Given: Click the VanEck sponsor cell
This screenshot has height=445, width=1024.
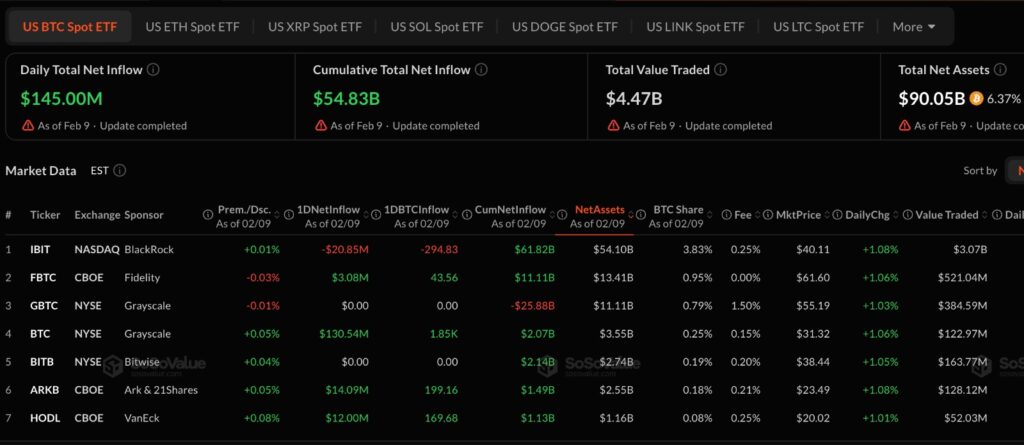Looking at the screenshot, I should (x=142, y=418).
